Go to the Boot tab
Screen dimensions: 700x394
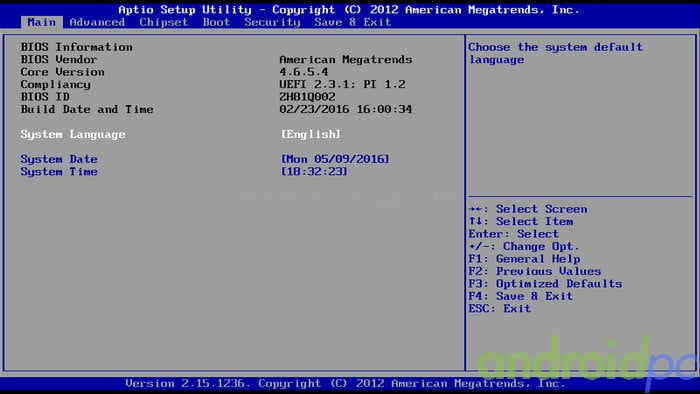(x=216, y=22)
